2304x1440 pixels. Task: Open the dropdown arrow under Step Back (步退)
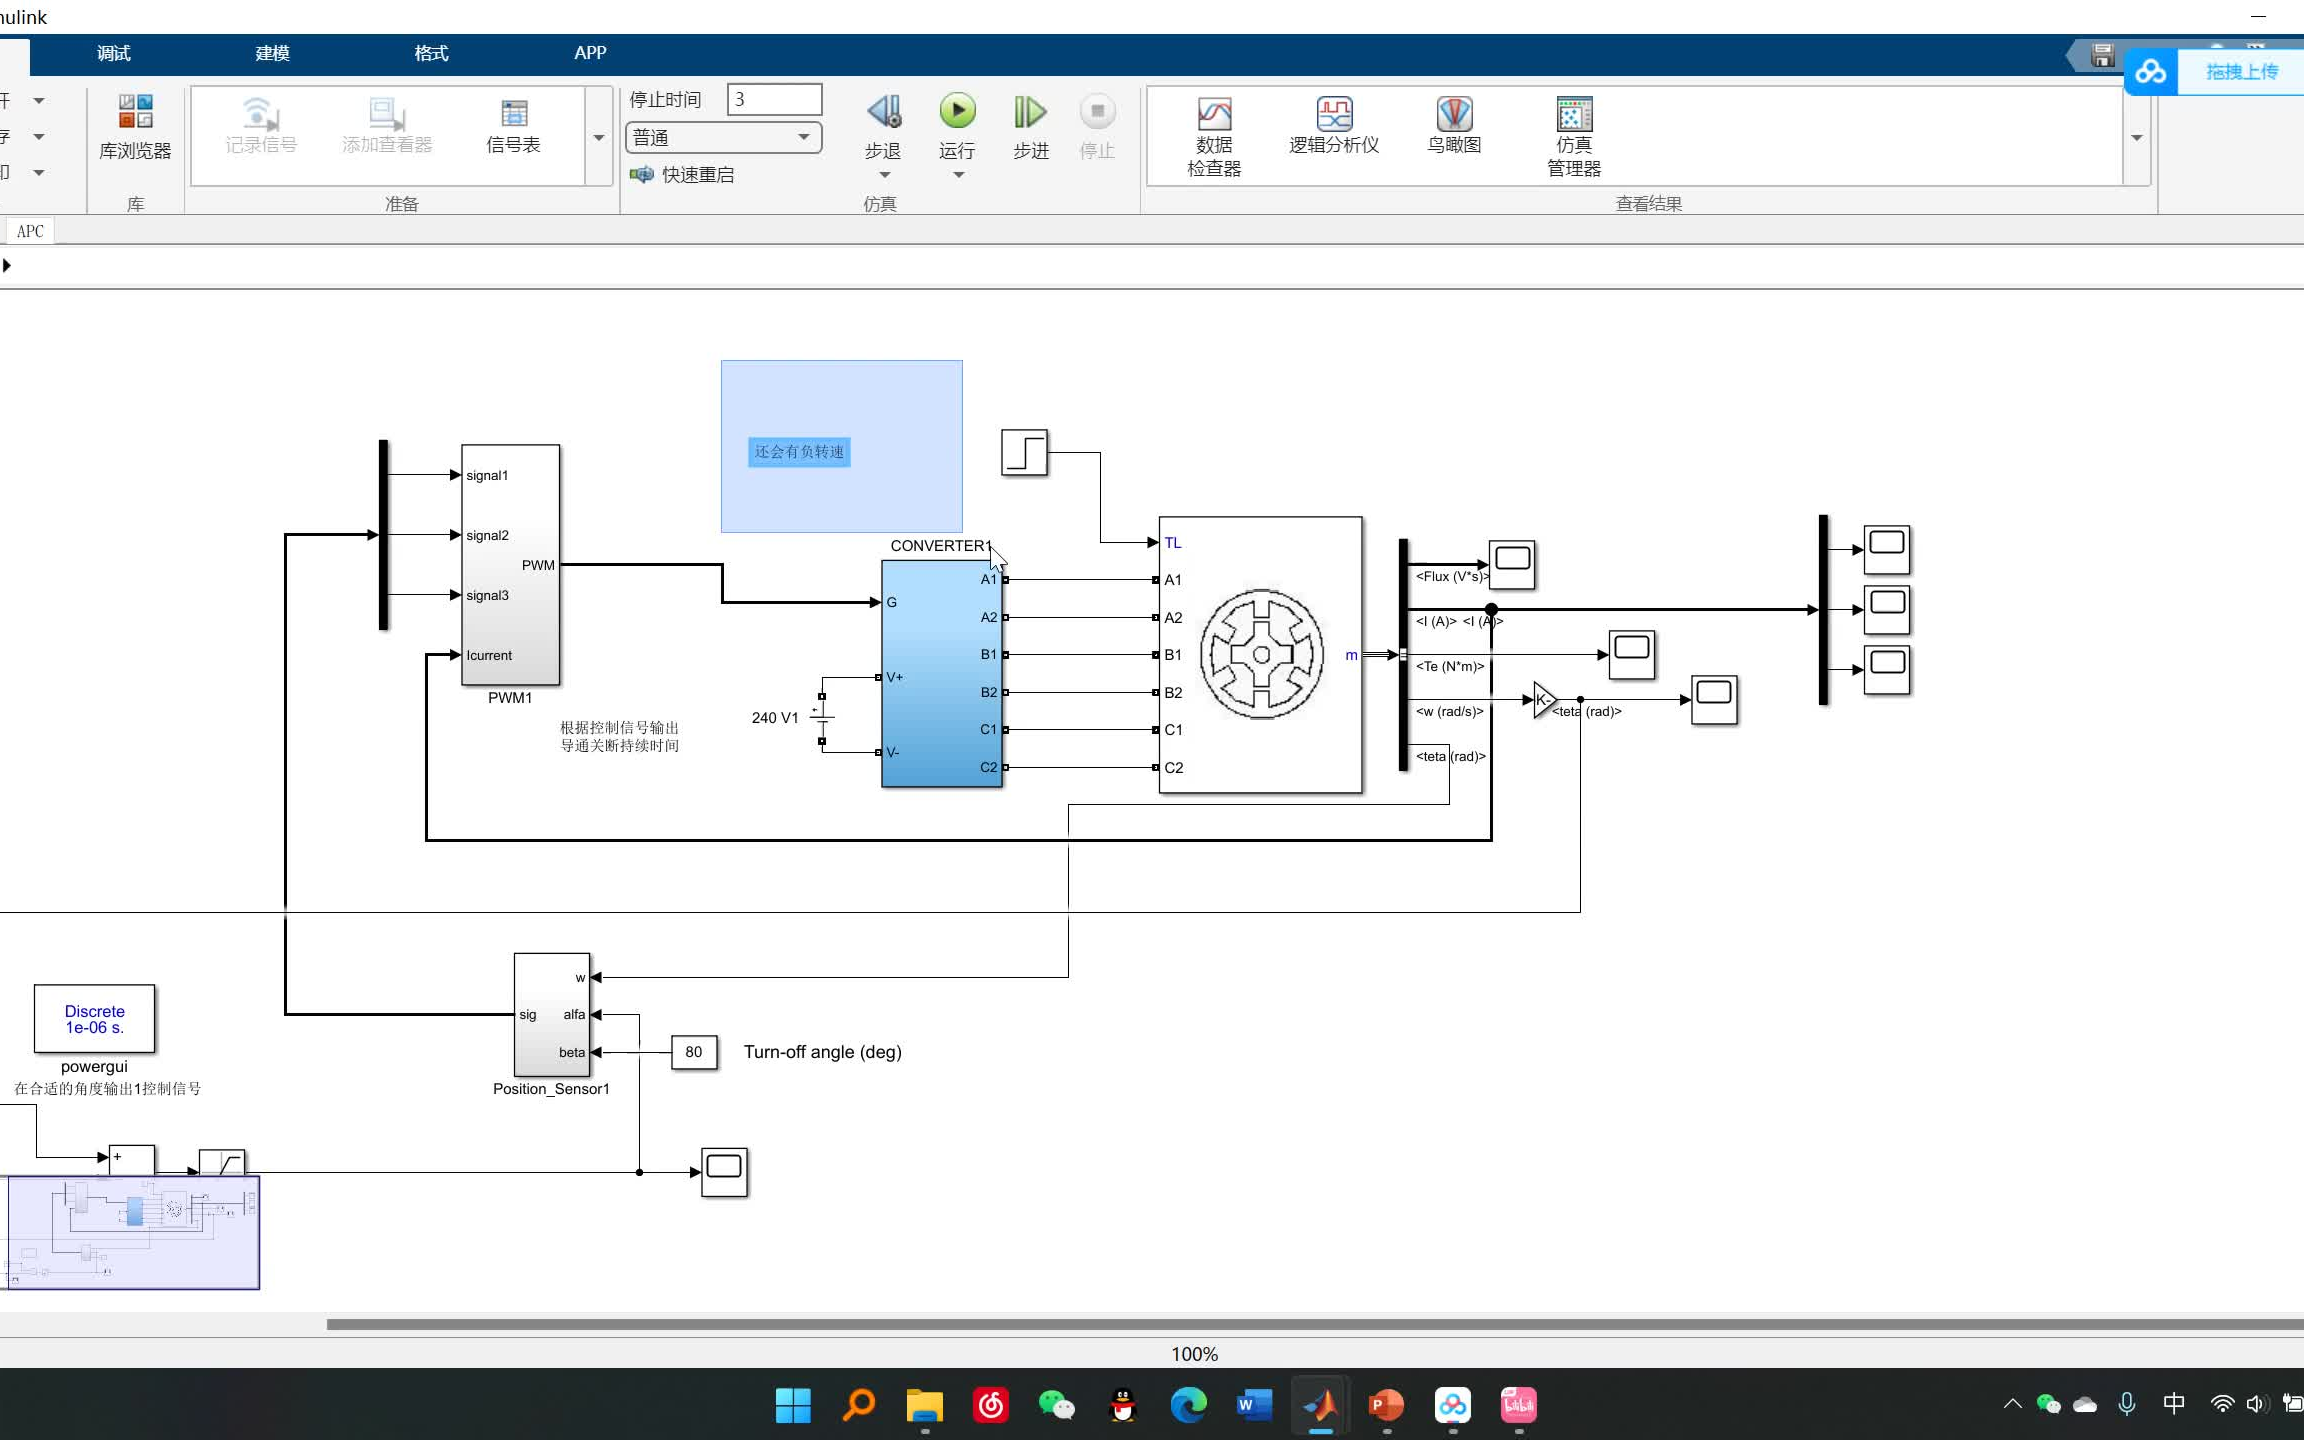pos(884,175)
